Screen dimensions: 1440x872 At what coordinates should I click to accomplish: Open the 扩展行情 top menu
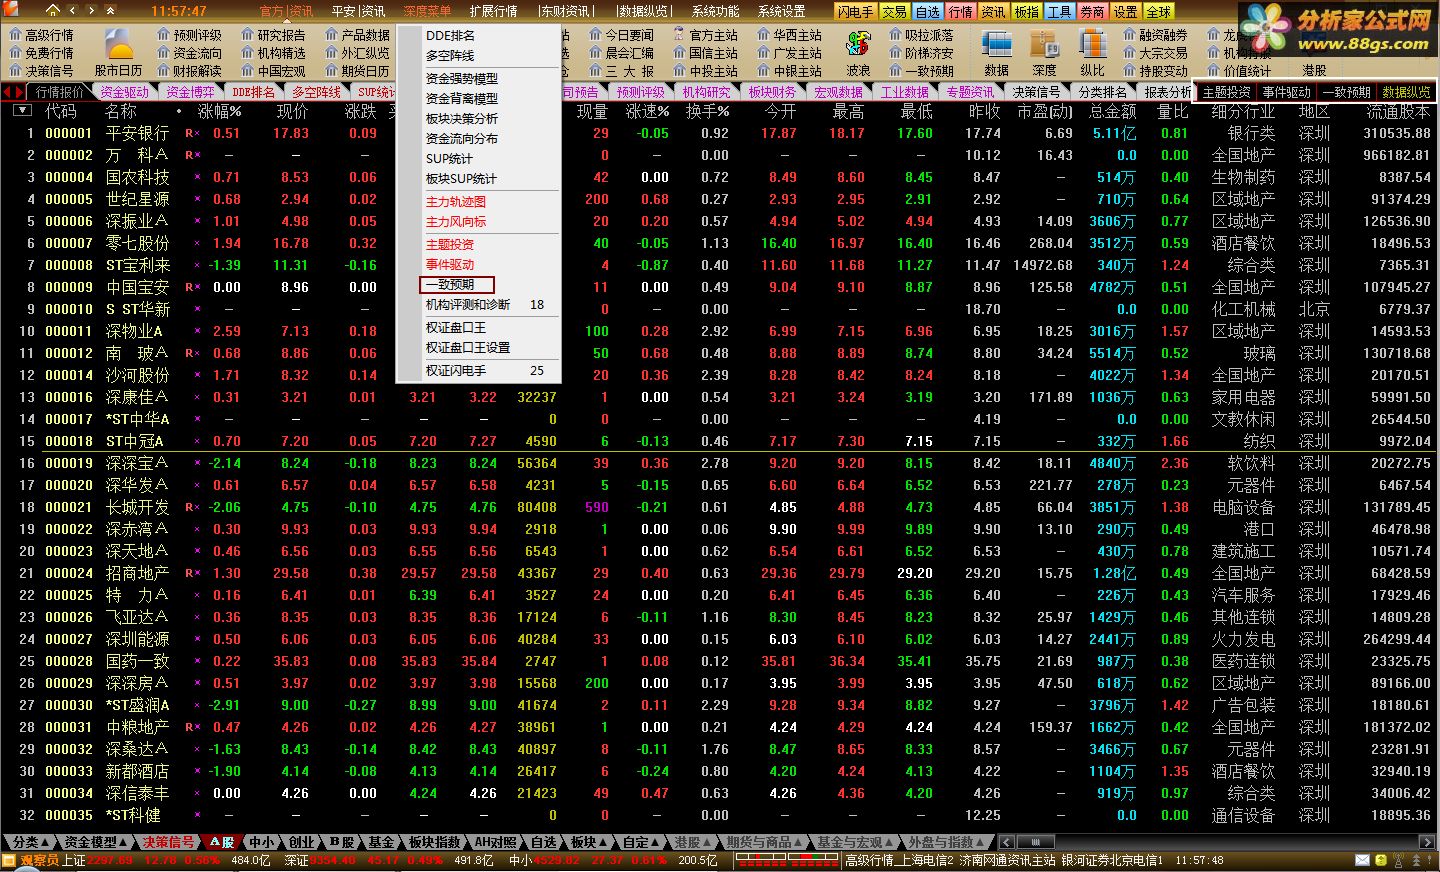coord(493,11)
